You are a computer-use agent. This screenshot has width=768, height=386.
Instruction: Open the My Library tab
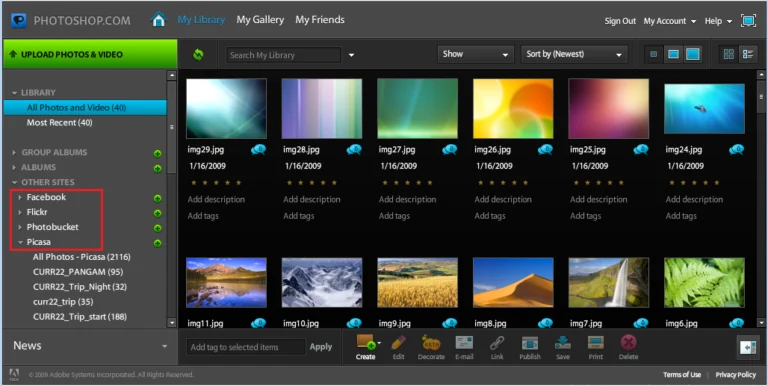pyautogui.click(x=201, y=20)
